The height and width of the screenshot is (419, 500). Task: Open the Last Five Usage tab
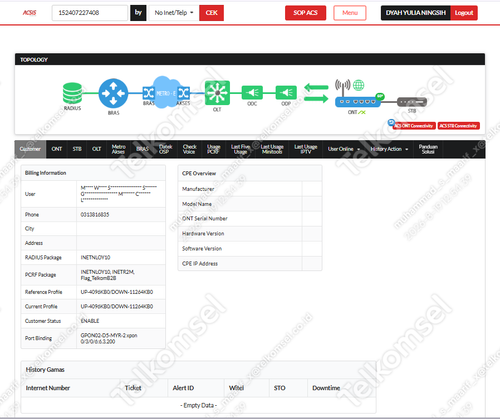pyautogui.click(x=240, y=149)
